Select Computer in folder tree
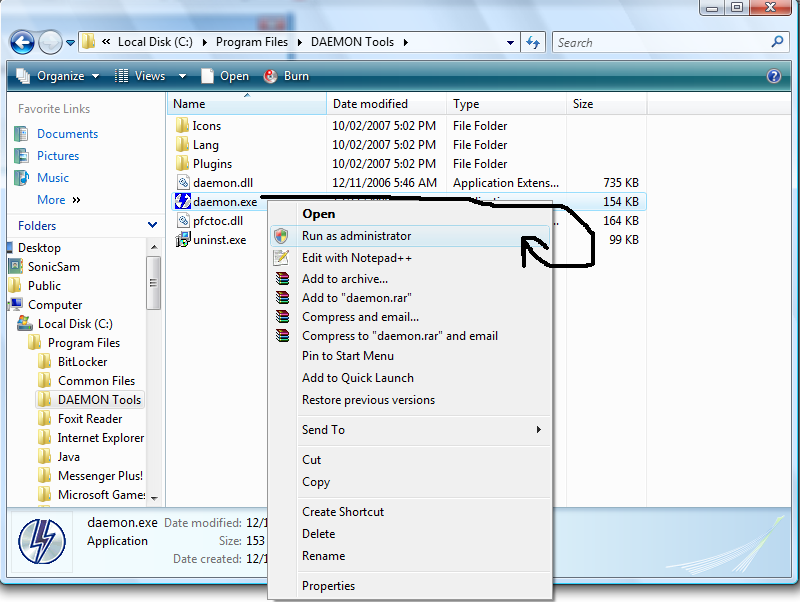This screenshot has width=800, height=602. click(x=55, y=305)
